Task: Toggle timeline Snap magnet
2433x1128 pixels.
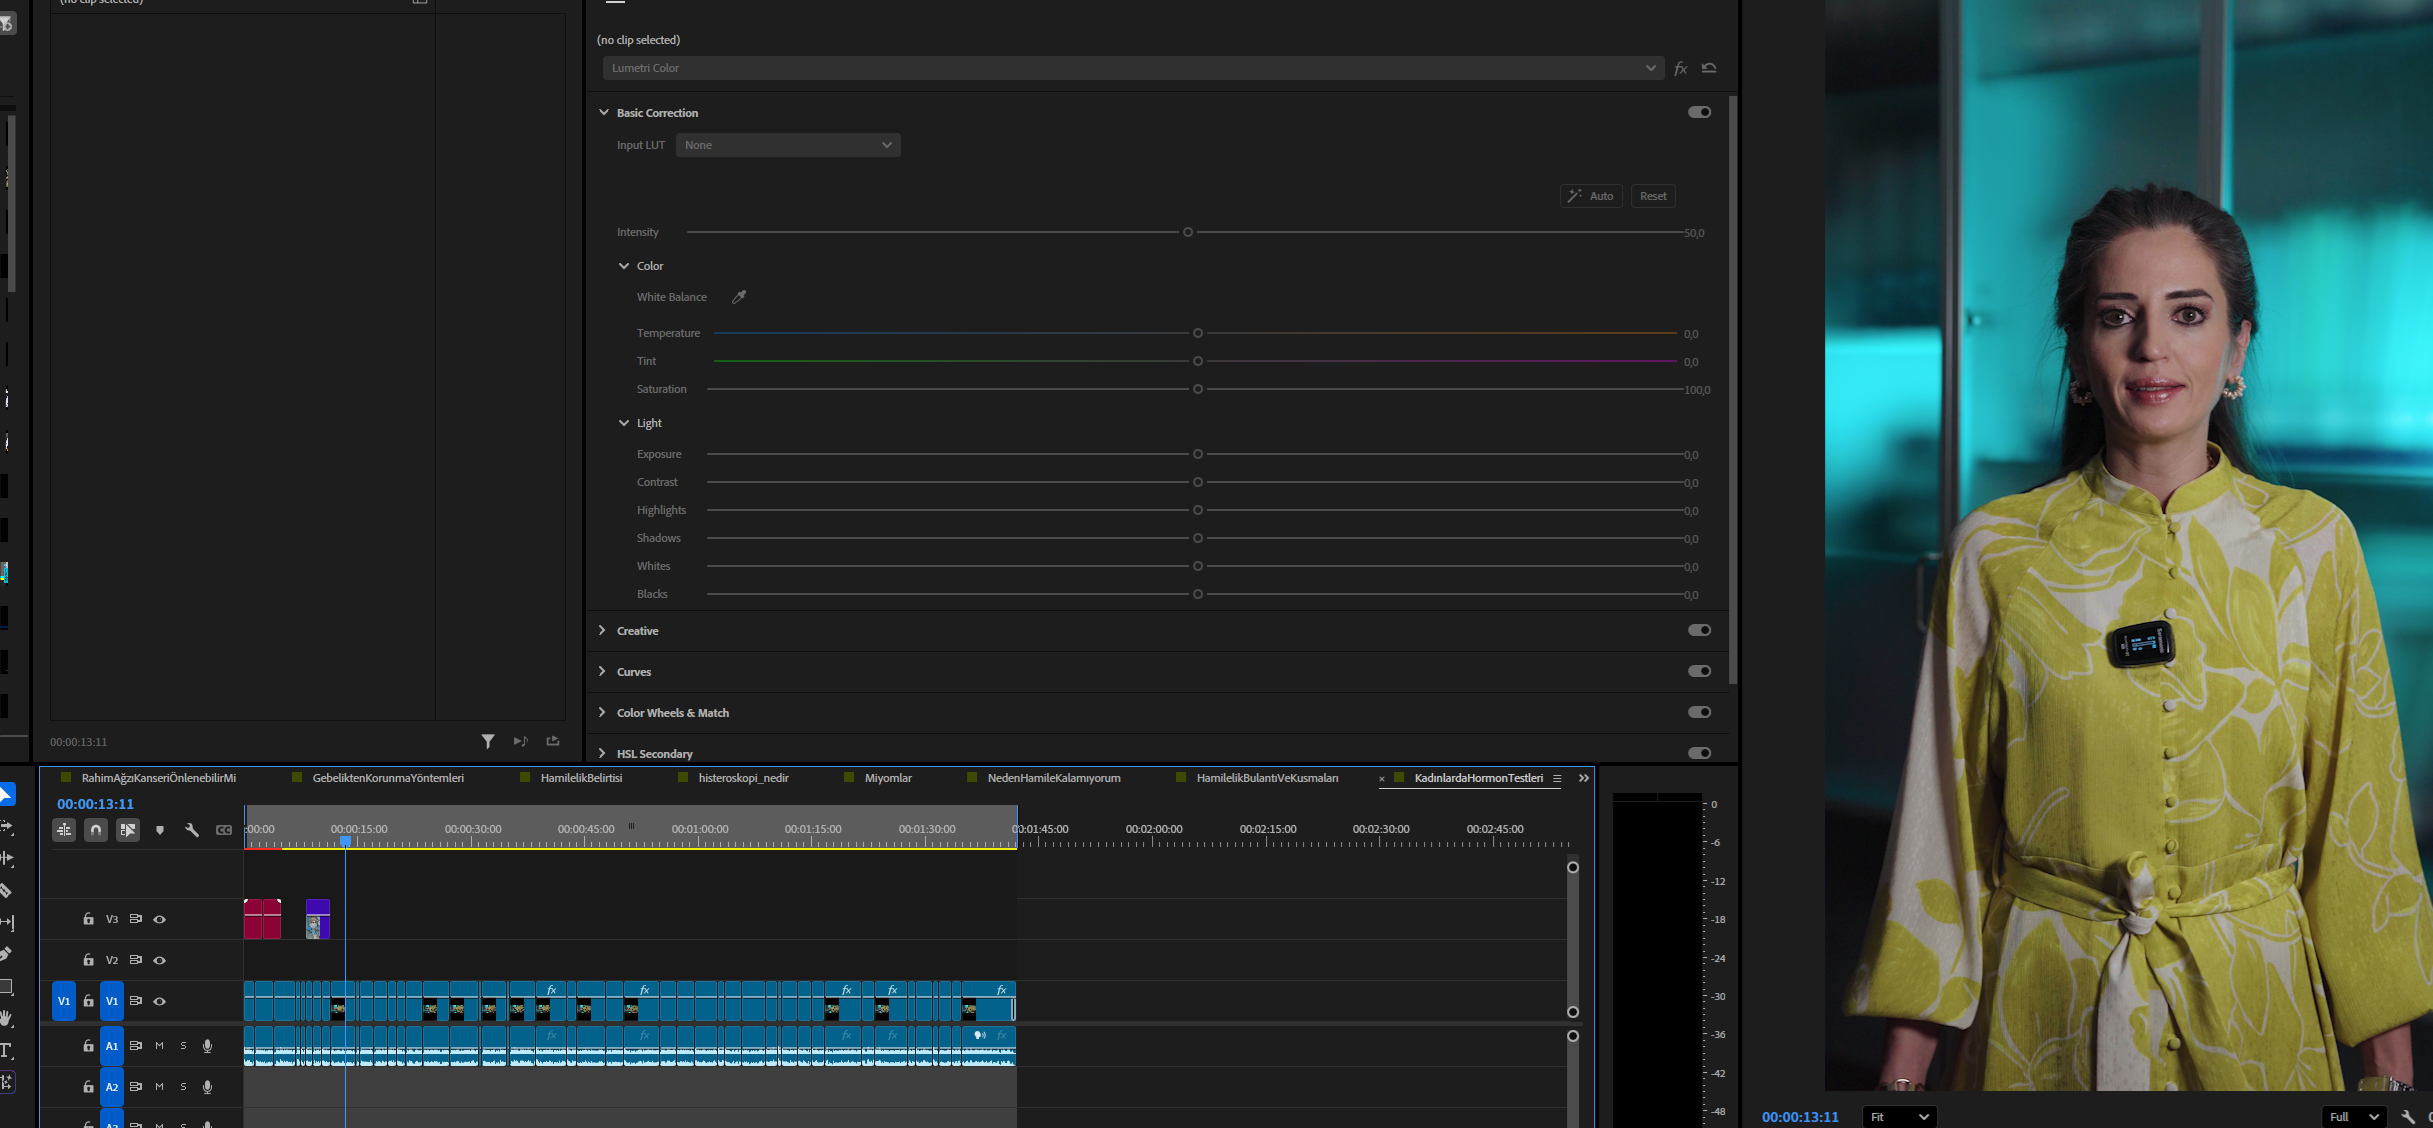Action: click(96, 830)
